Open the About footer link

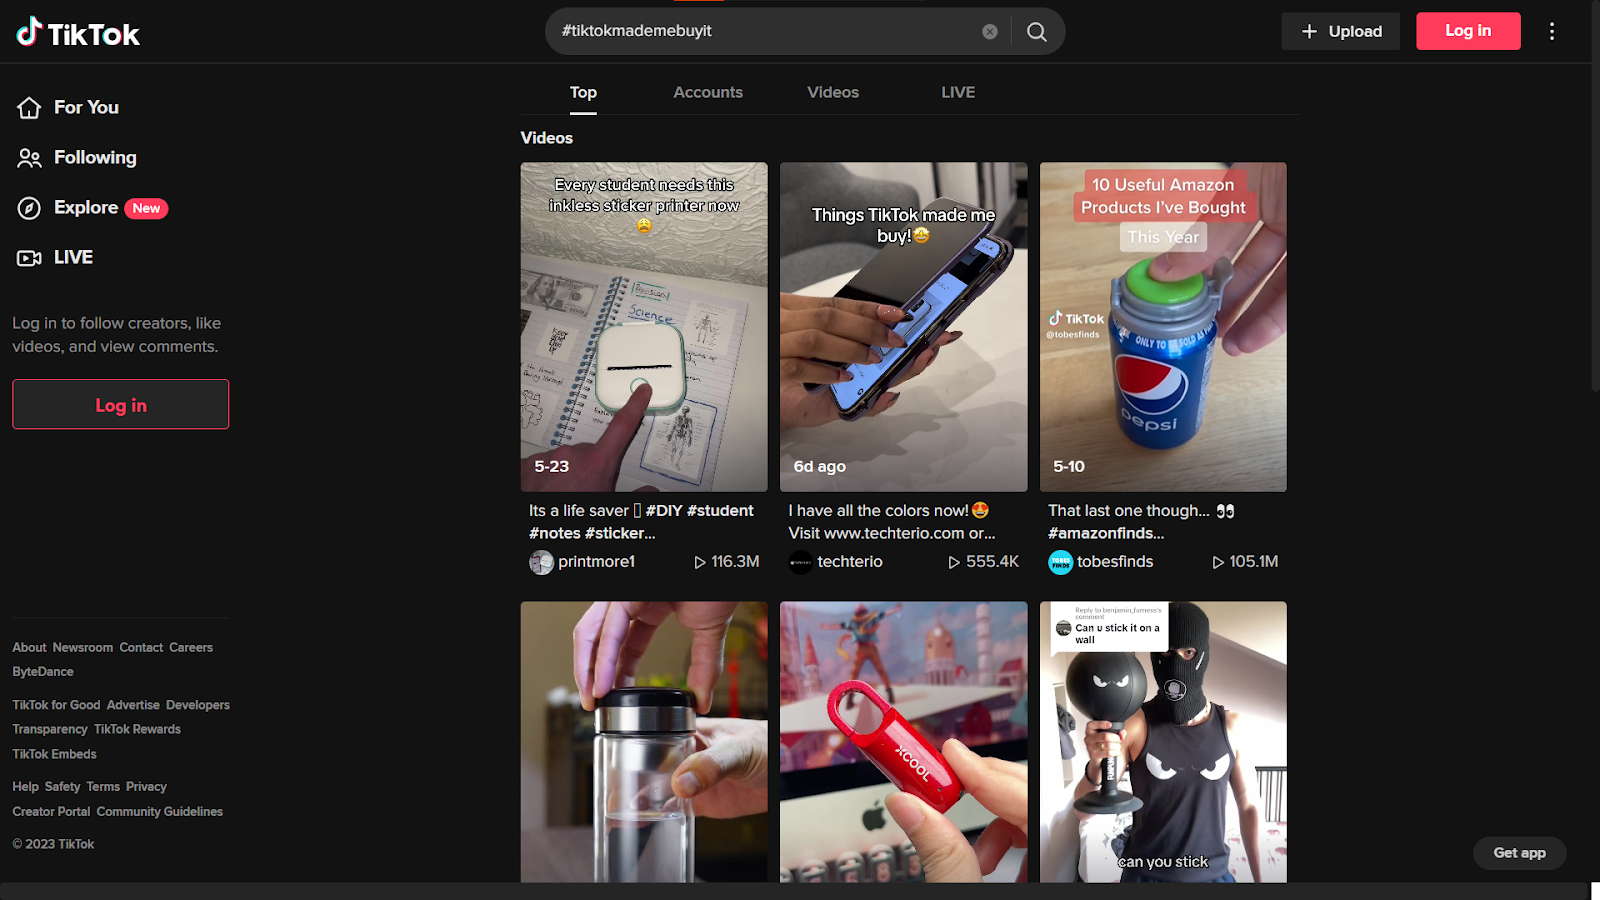click(29, 648)
